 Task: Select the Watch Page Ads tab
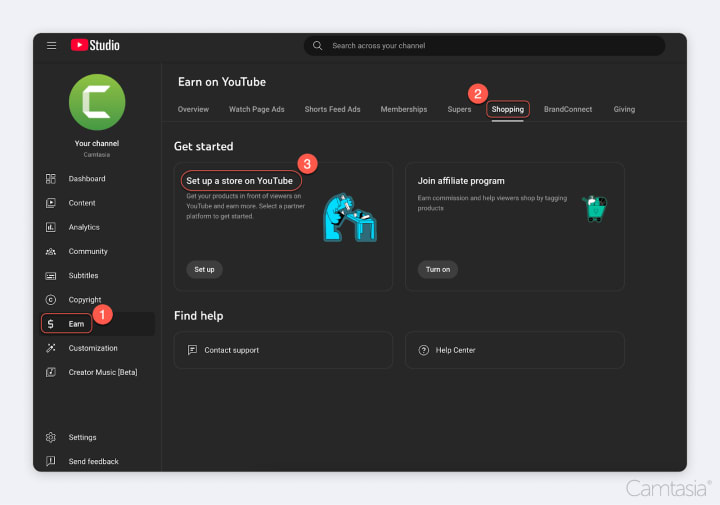pos(257,109)
